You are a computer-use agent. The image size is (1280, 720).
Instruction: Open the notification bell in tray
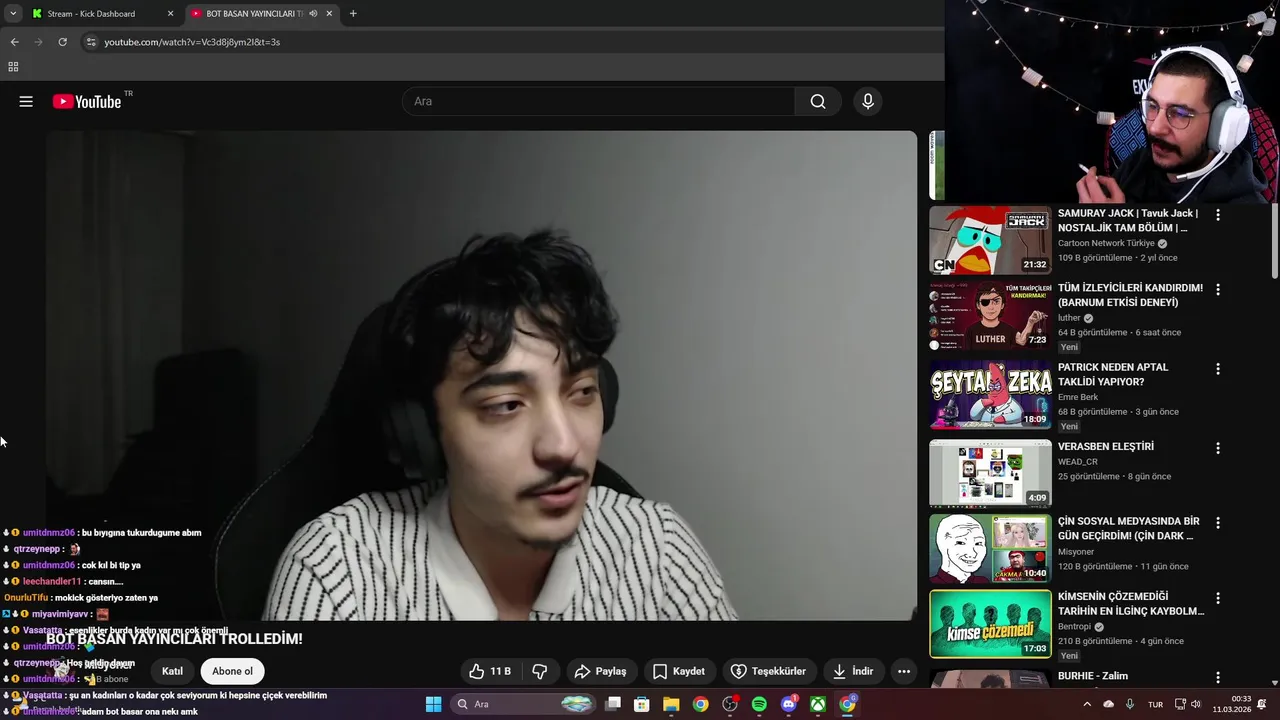pyautogui.click(x=1261, y=704)
